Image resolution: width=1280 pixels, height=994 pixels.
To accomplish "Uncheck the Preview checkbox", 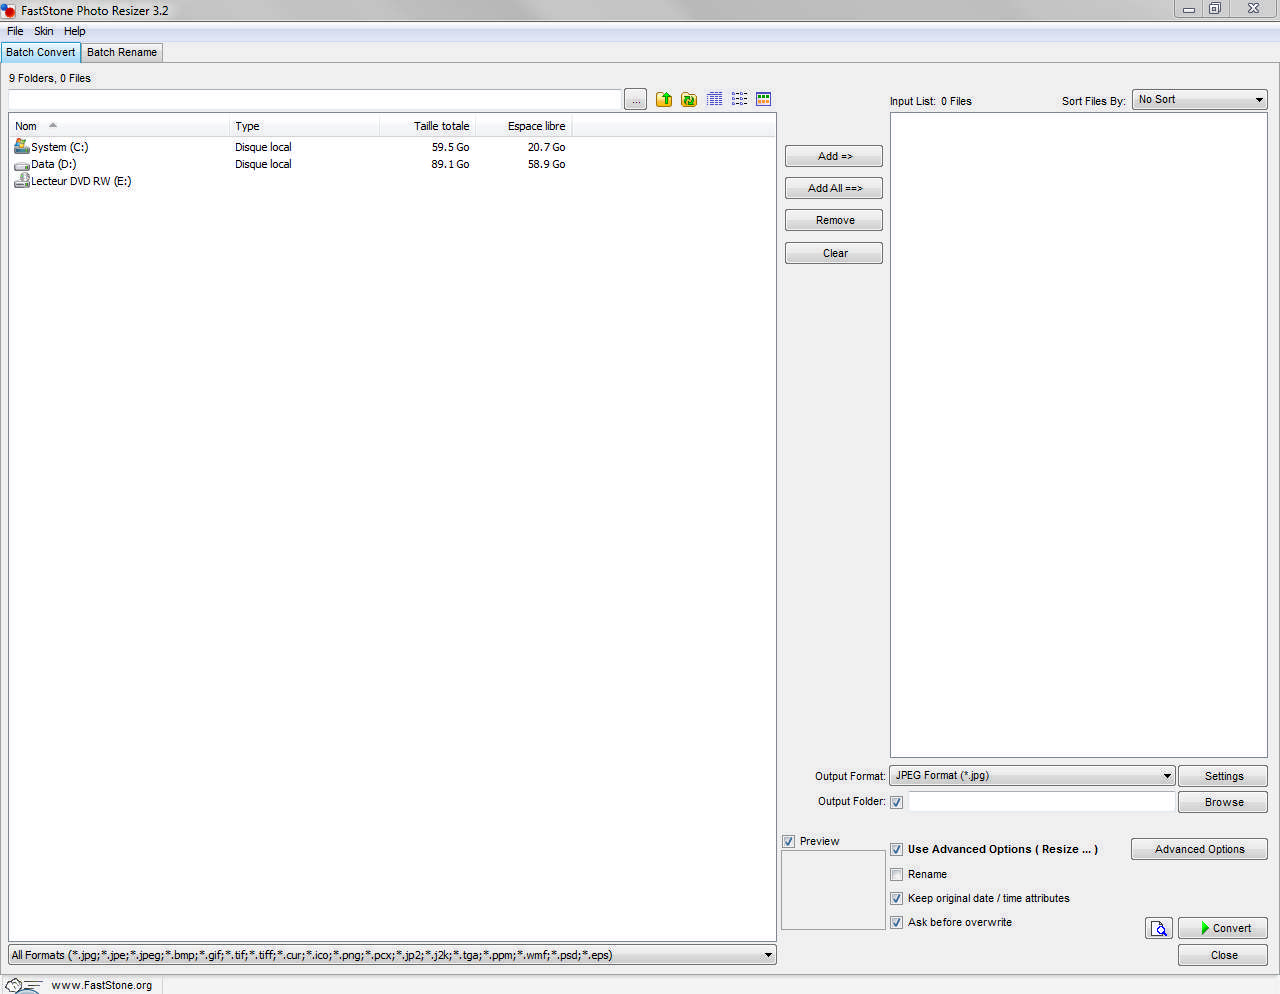I will pos(789,841).
